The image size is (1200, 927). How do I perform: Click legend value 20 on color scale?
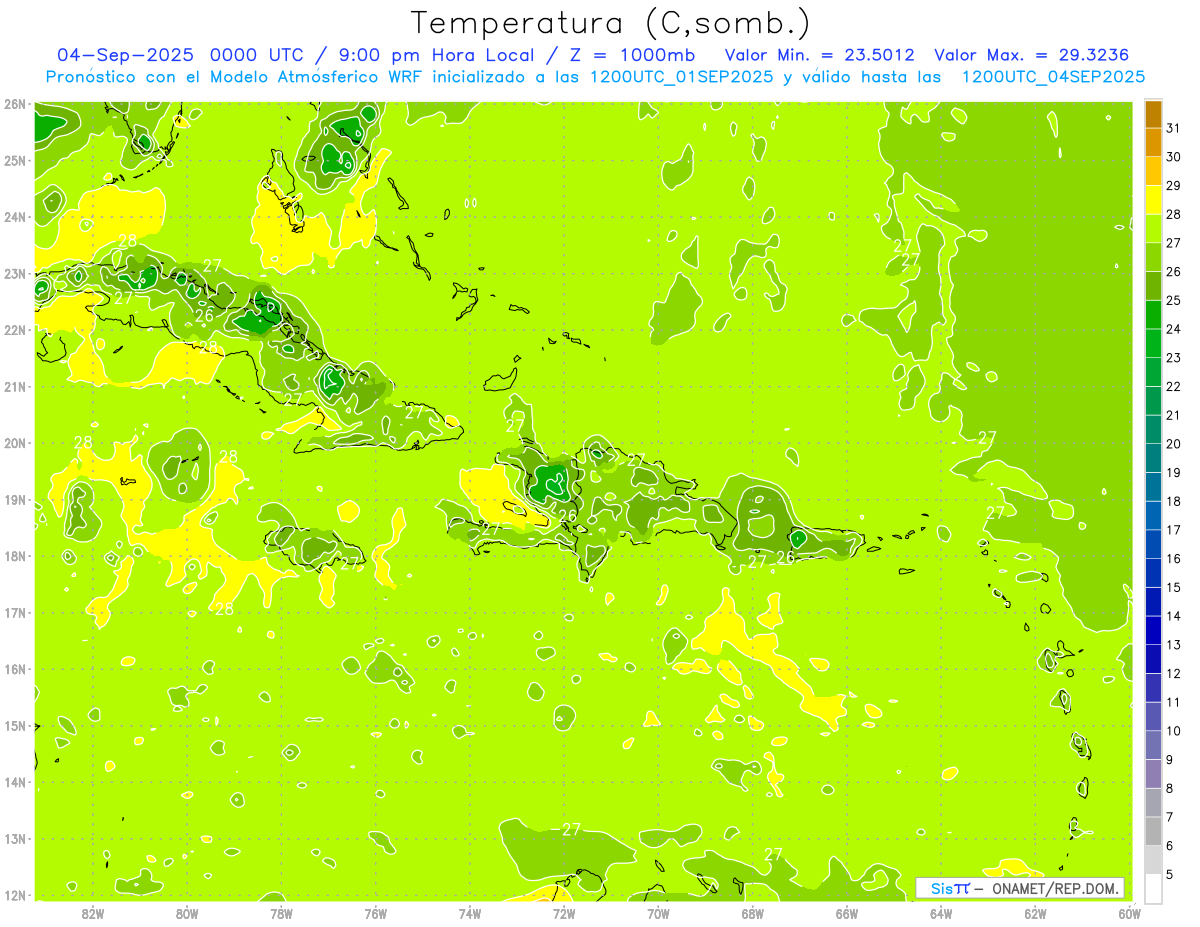tap(1174, 444)
